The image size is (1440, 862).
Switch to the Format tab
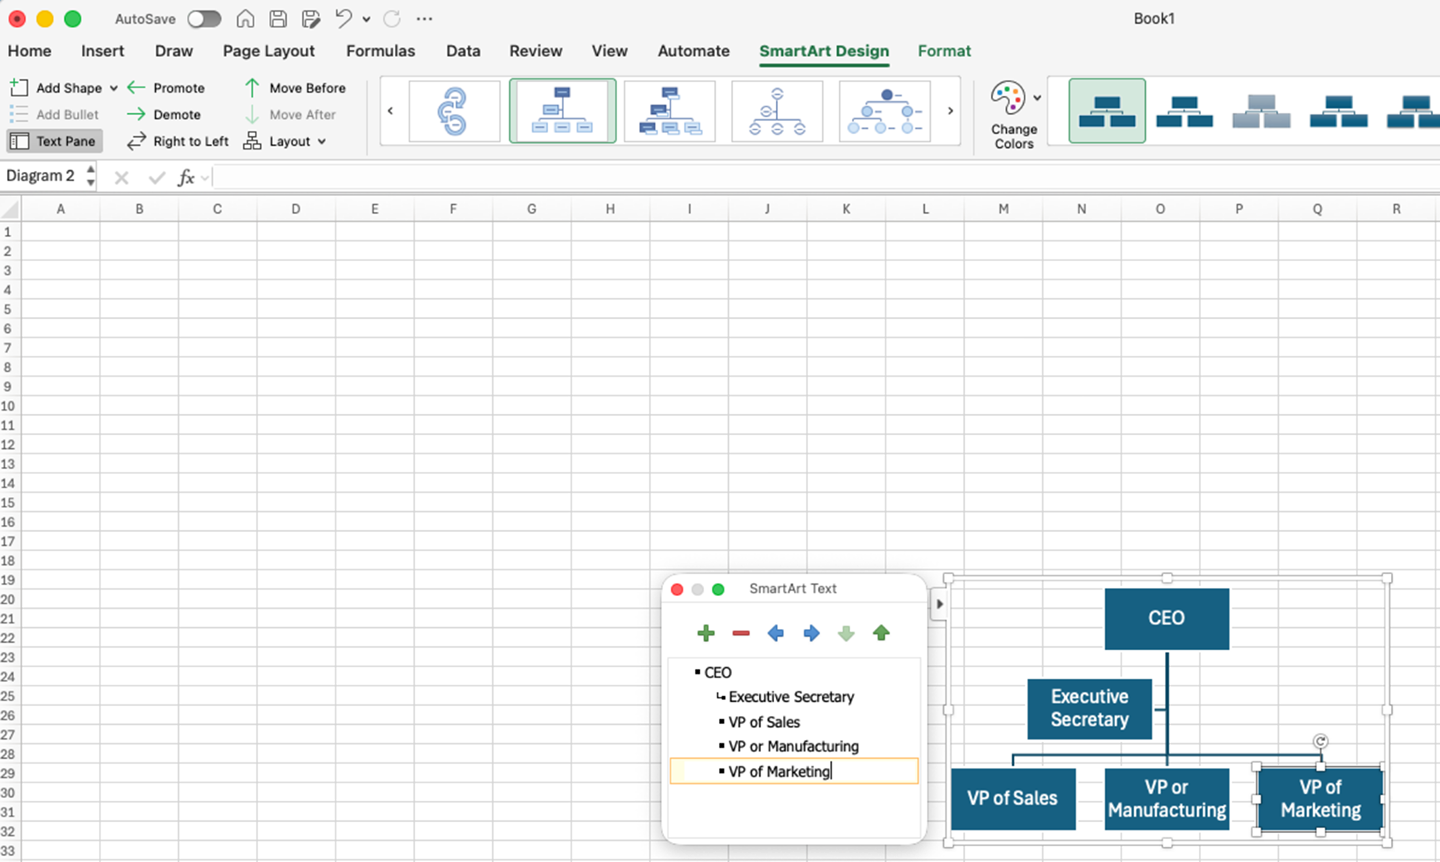coord(945,51)
